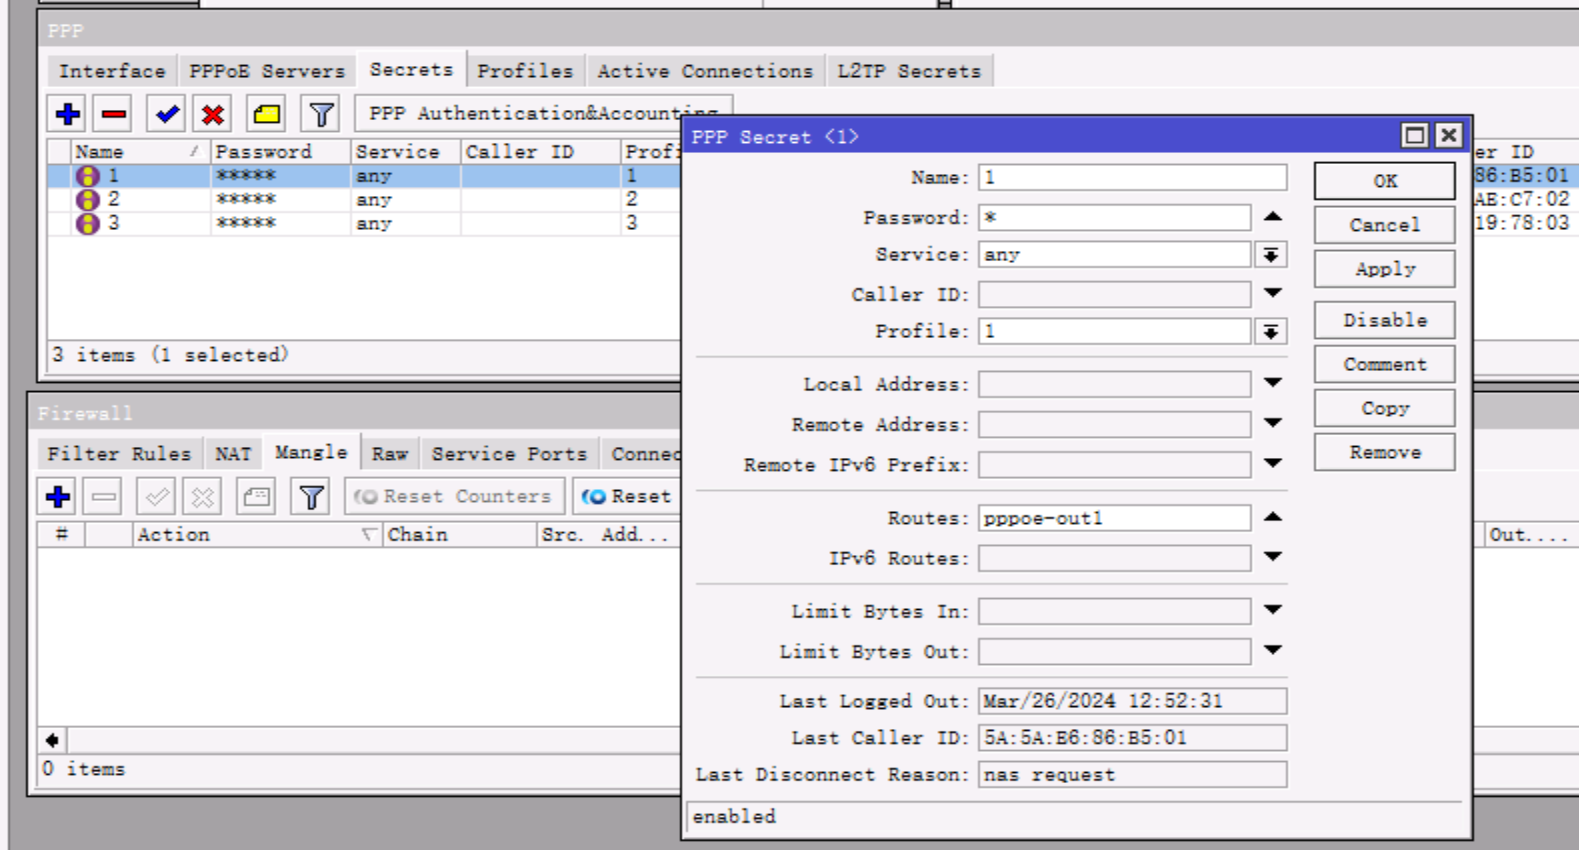The height and width of the screenshot is (850, 1579).
Task: Click the Remove button in dialog
Action: [x=1384, y=452]
